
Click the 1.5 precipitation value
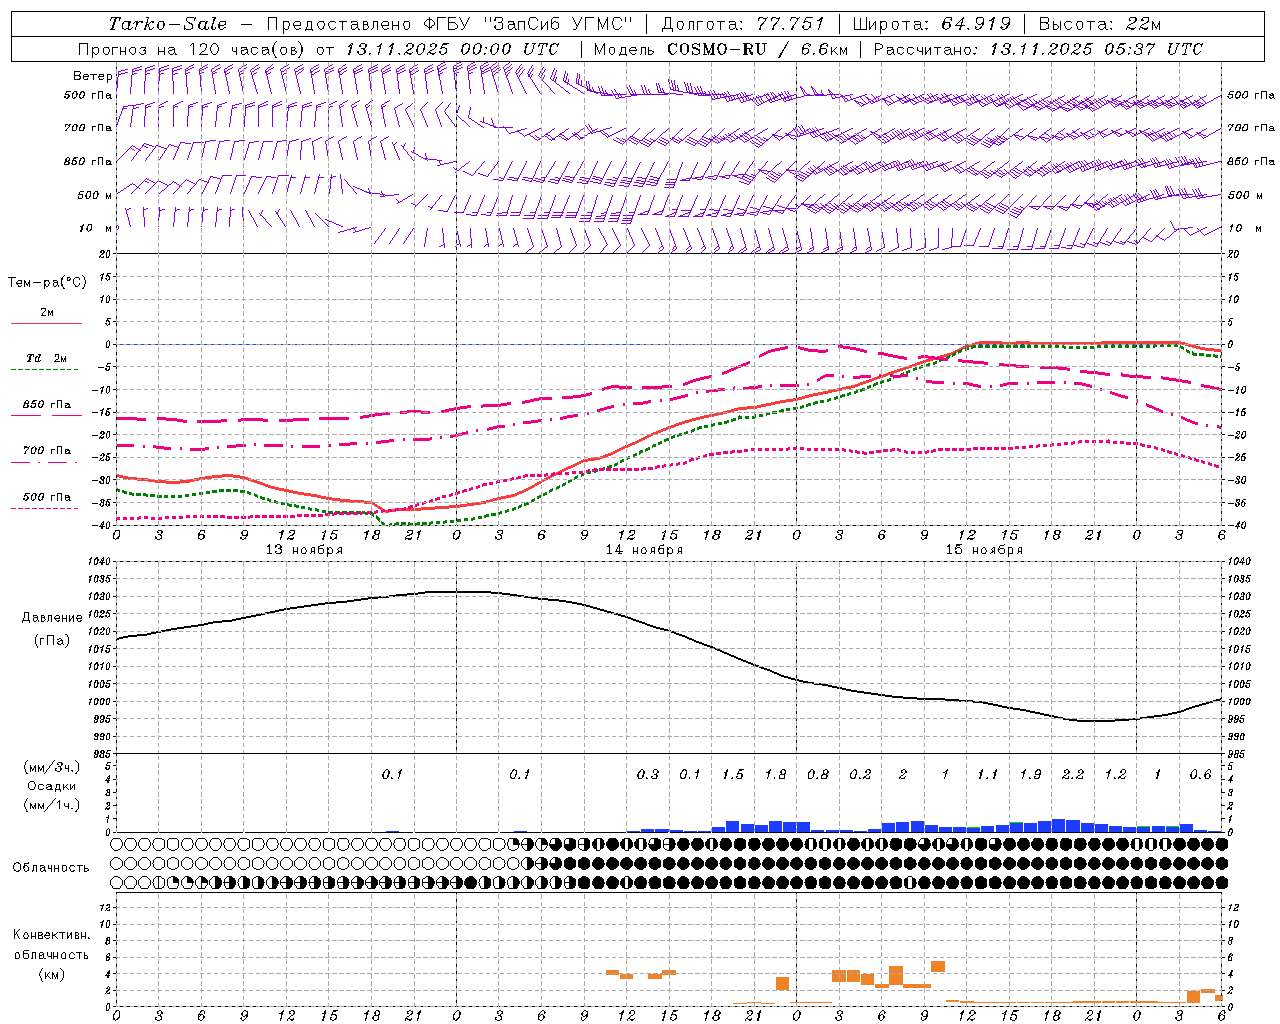[733, 774]
